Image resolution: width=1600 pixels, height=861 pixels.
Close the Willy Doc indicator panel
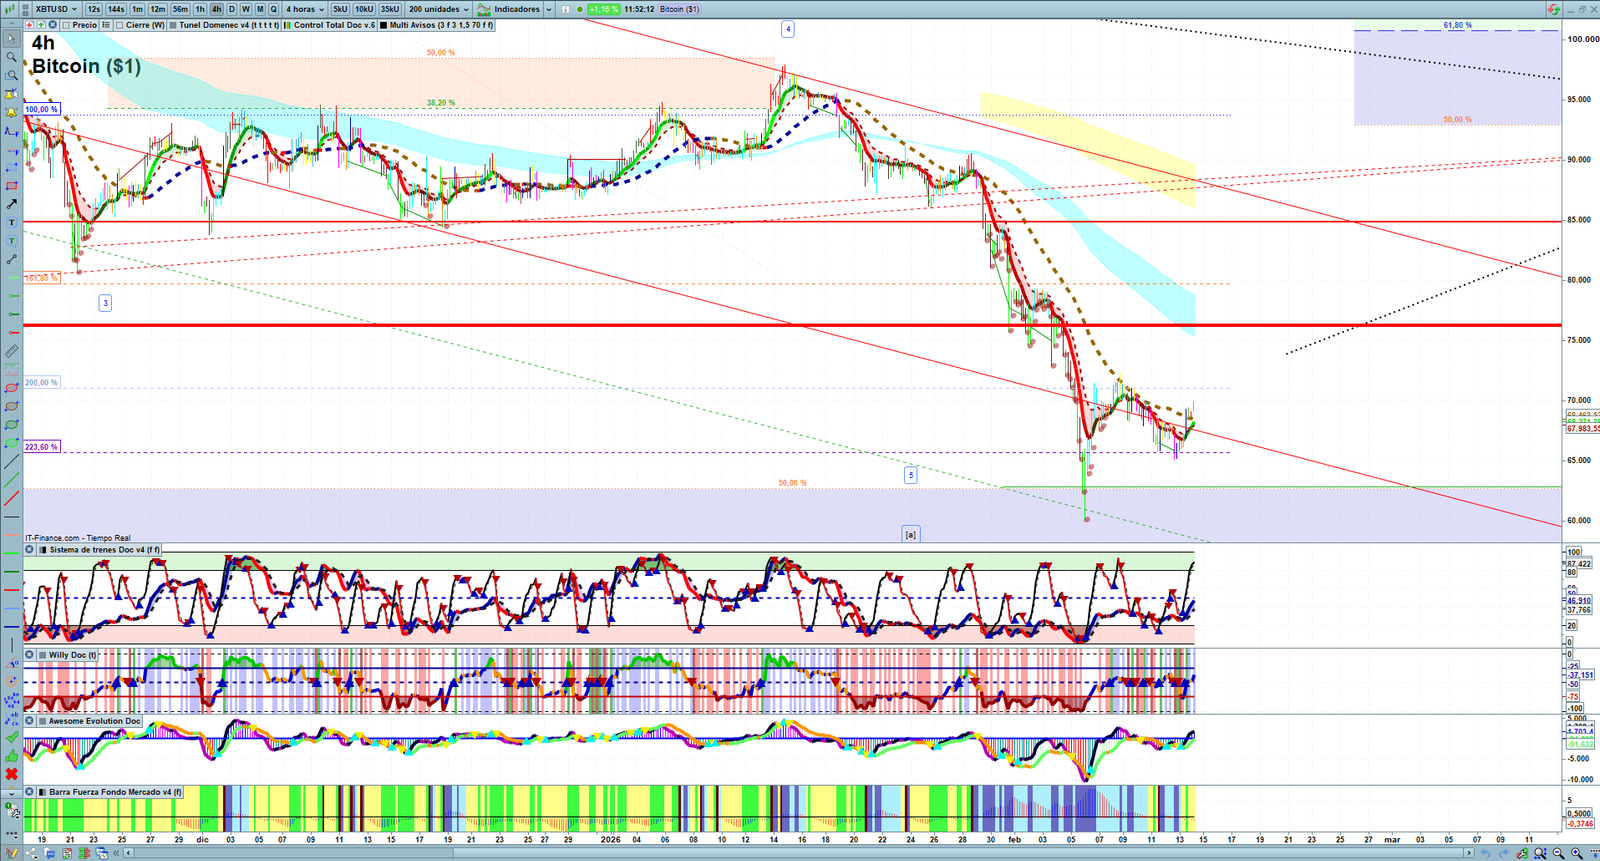(x=30, y=655)
